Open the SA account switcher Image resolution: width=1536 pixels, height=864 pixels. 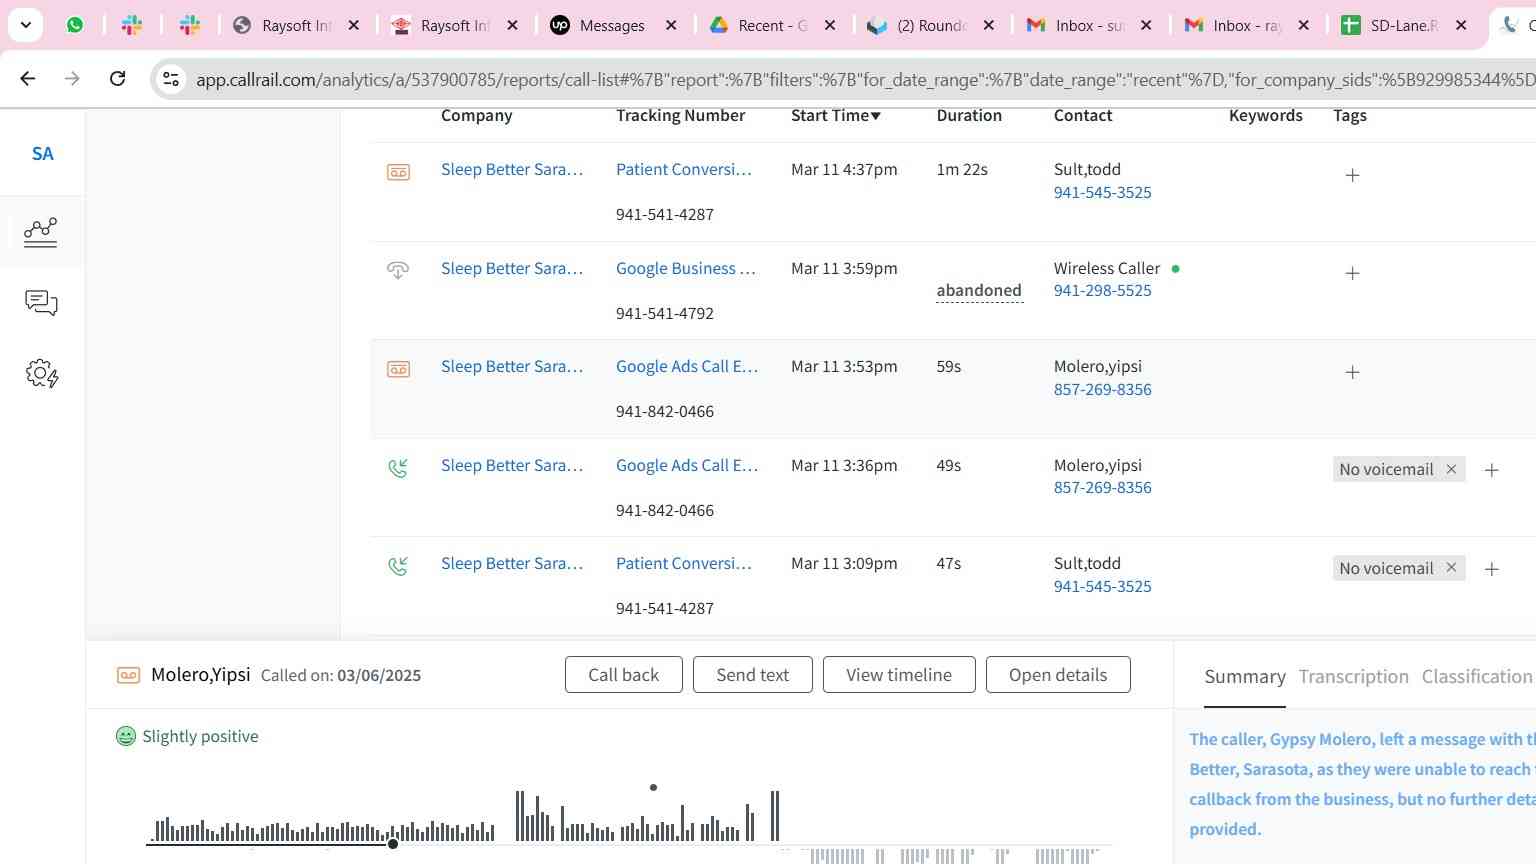click(42, 153)
